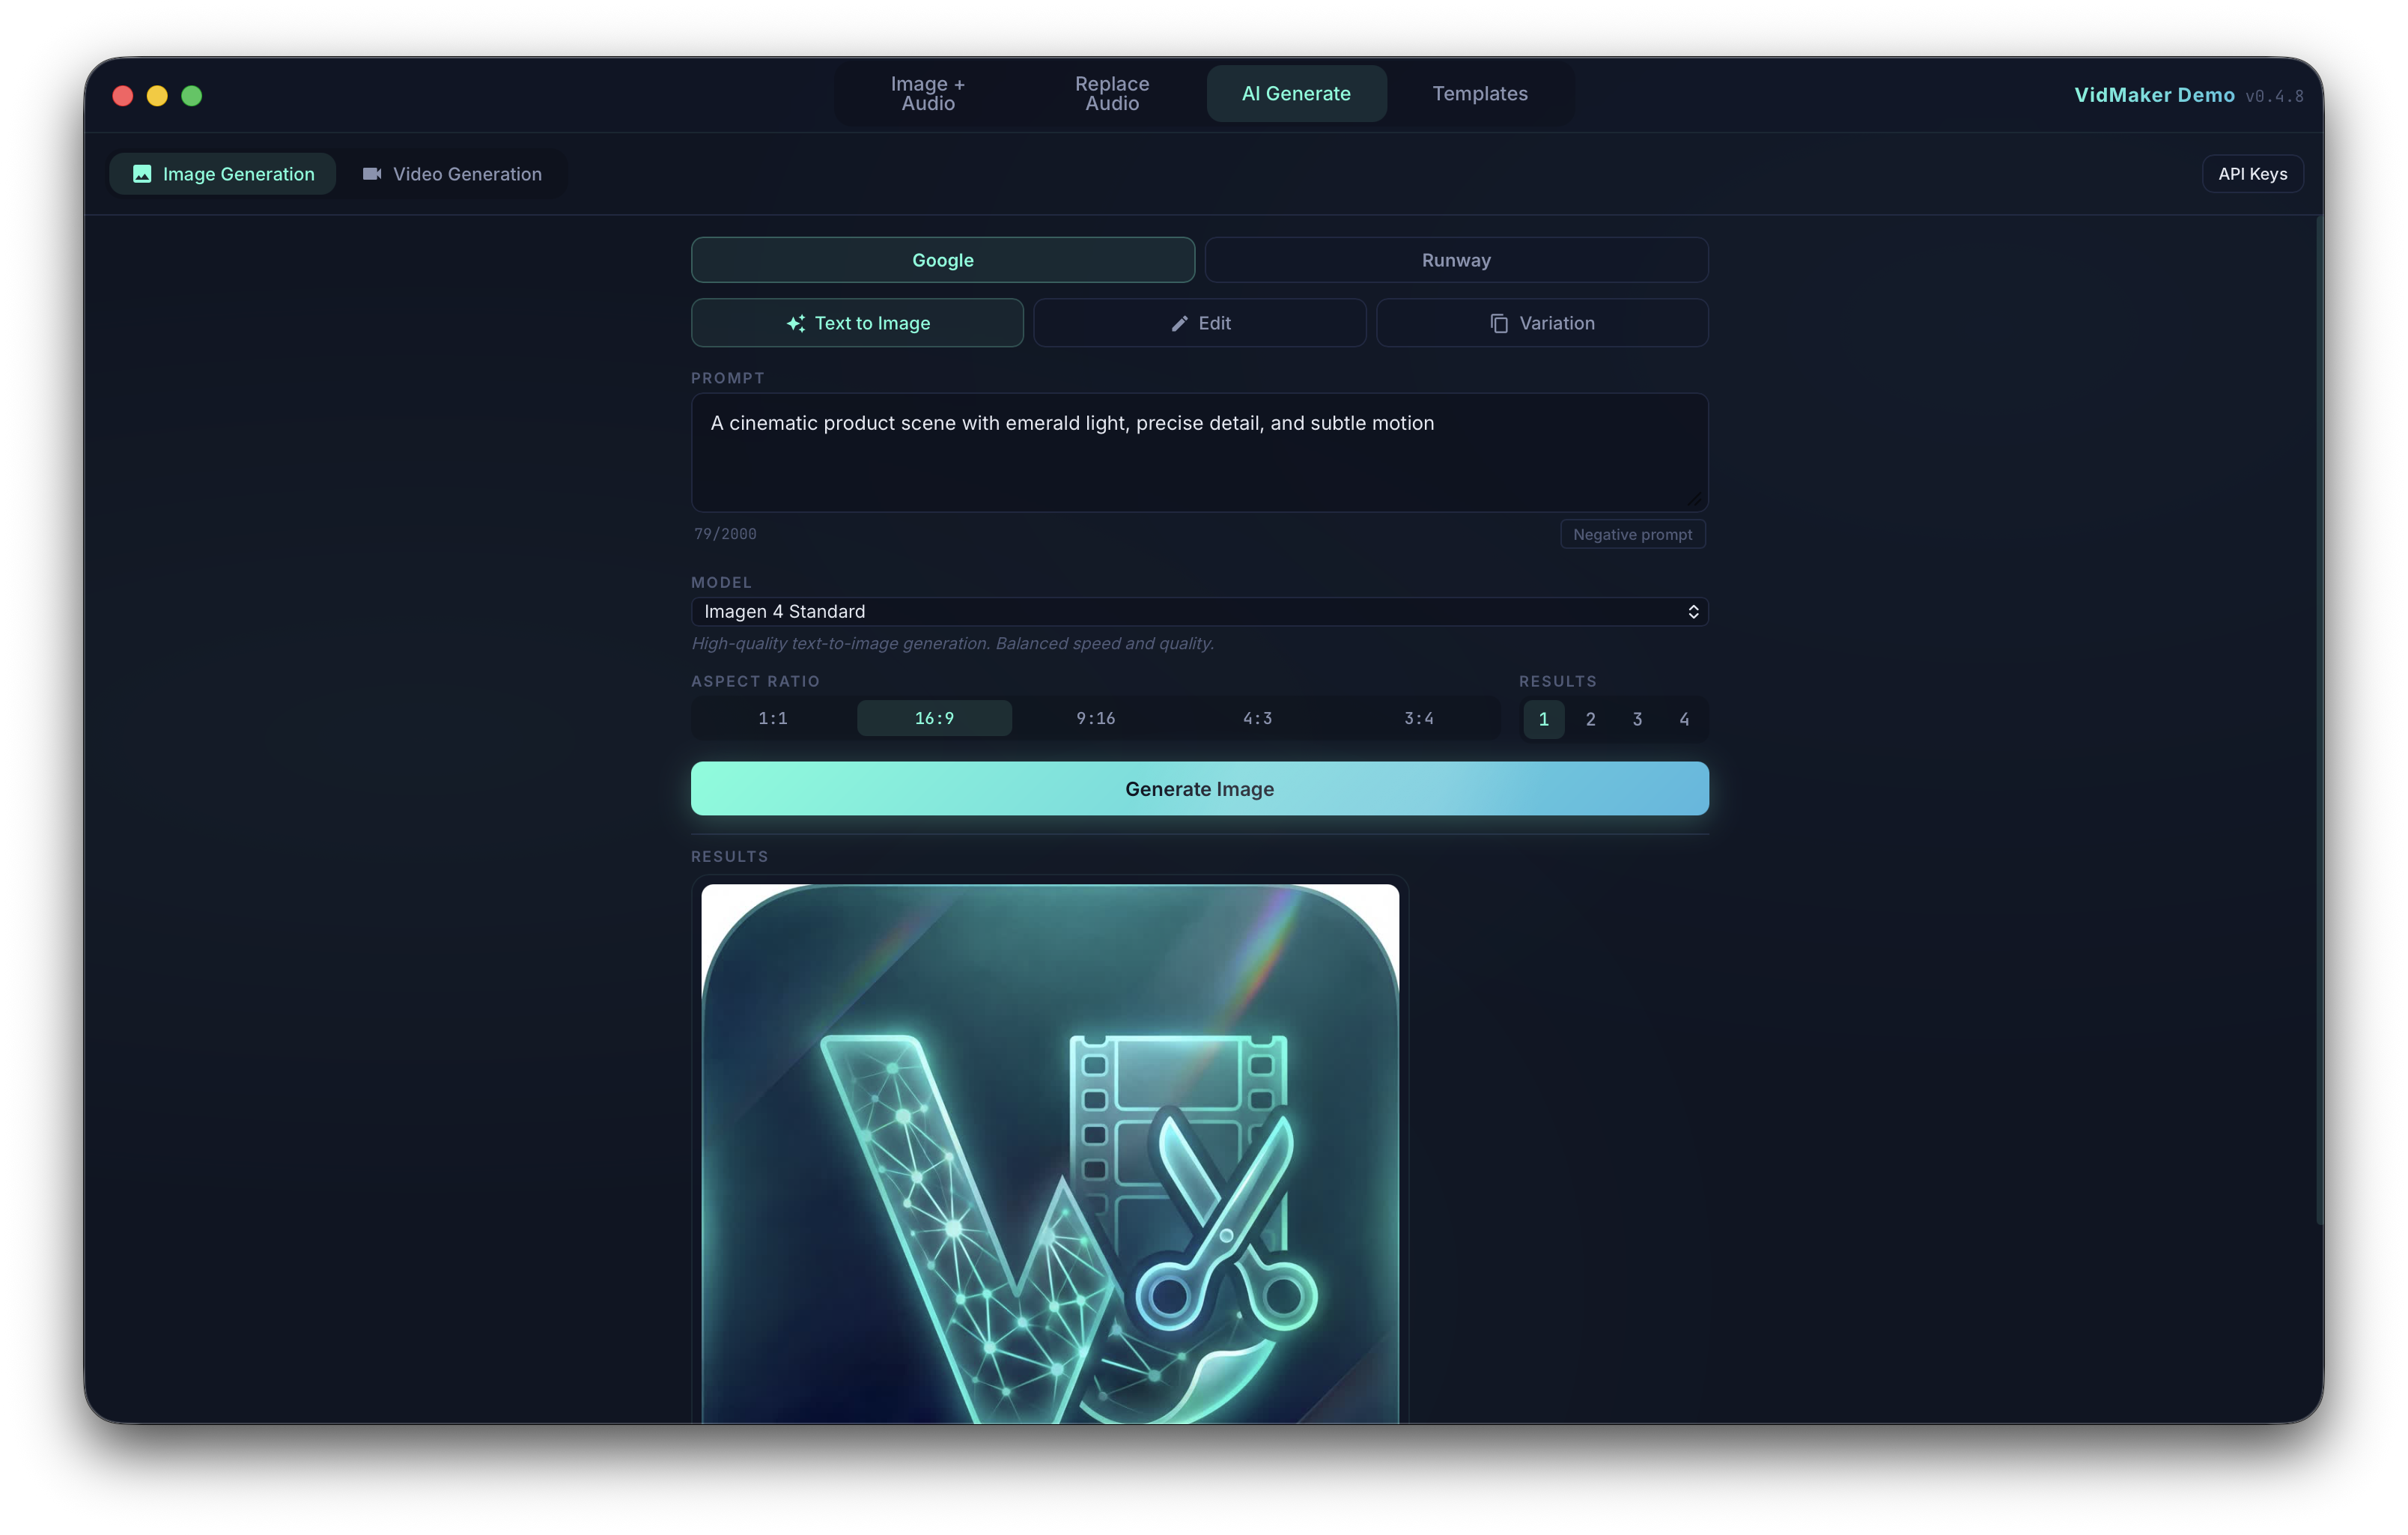Choose Runway as provider

coord(1456,260)
